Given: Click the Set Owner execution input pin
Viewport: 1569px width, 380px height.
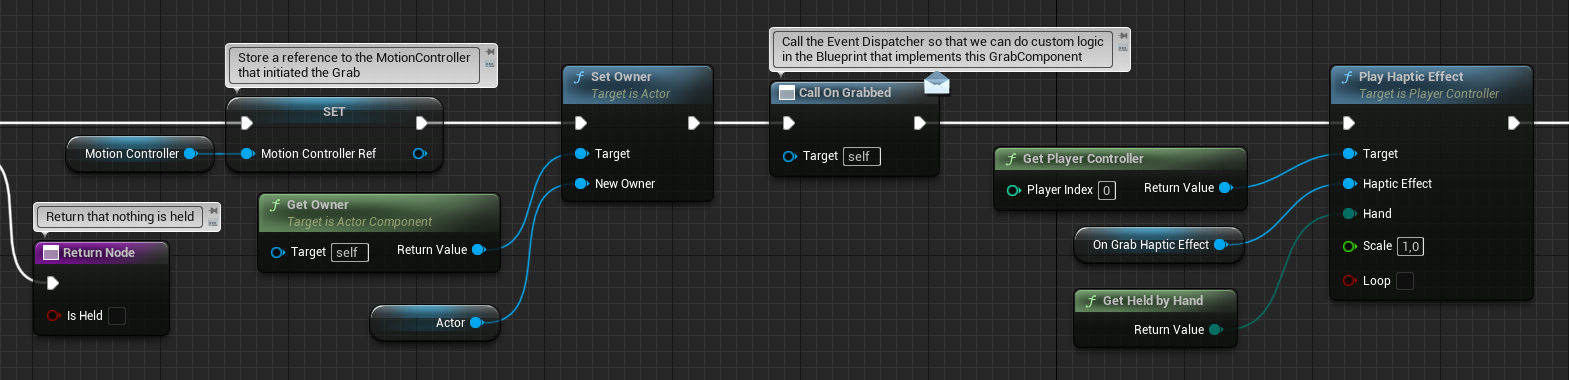Looking at the screenshot, I should 581,123.
